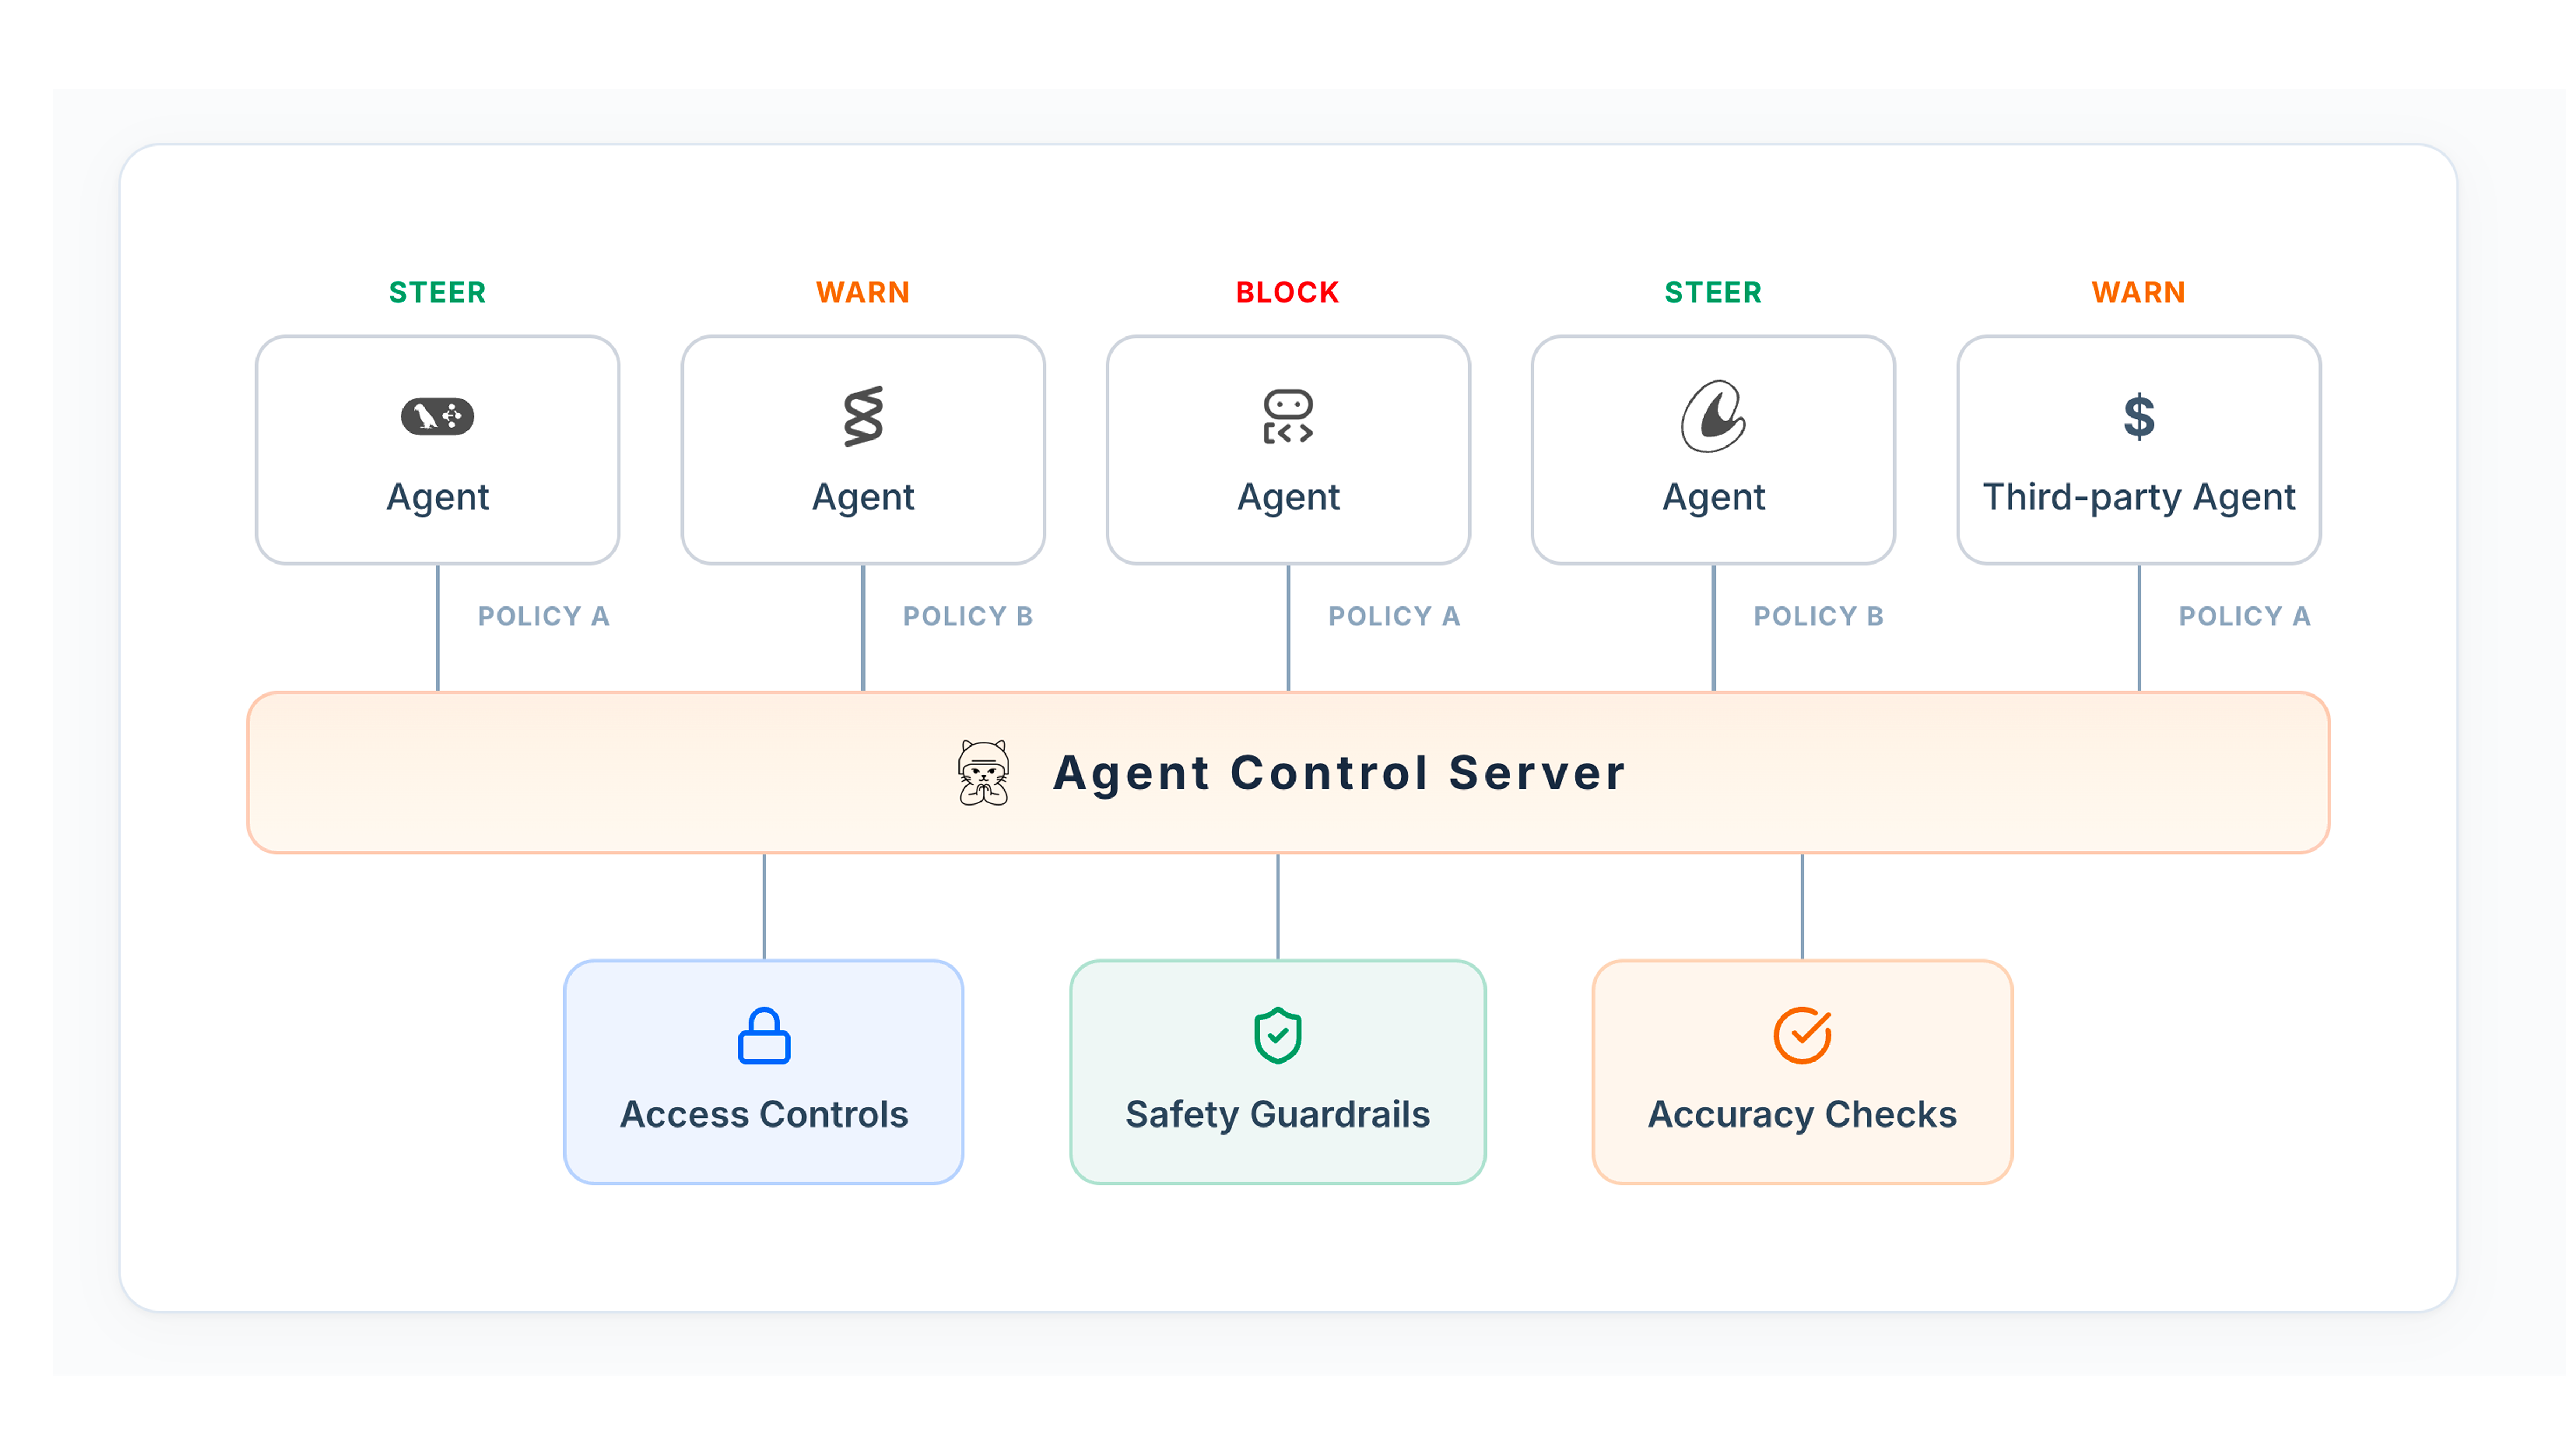2576x1449 pixels.
Task: Click the BLOCK label above the third Agent
Action: tap(1288, 291)
